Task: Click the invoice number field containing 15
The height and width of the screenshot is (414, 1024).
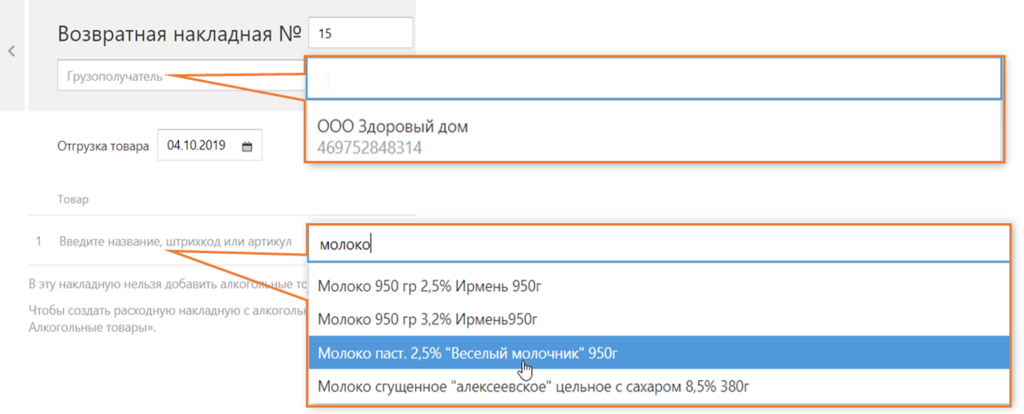Action: [360, 33]
